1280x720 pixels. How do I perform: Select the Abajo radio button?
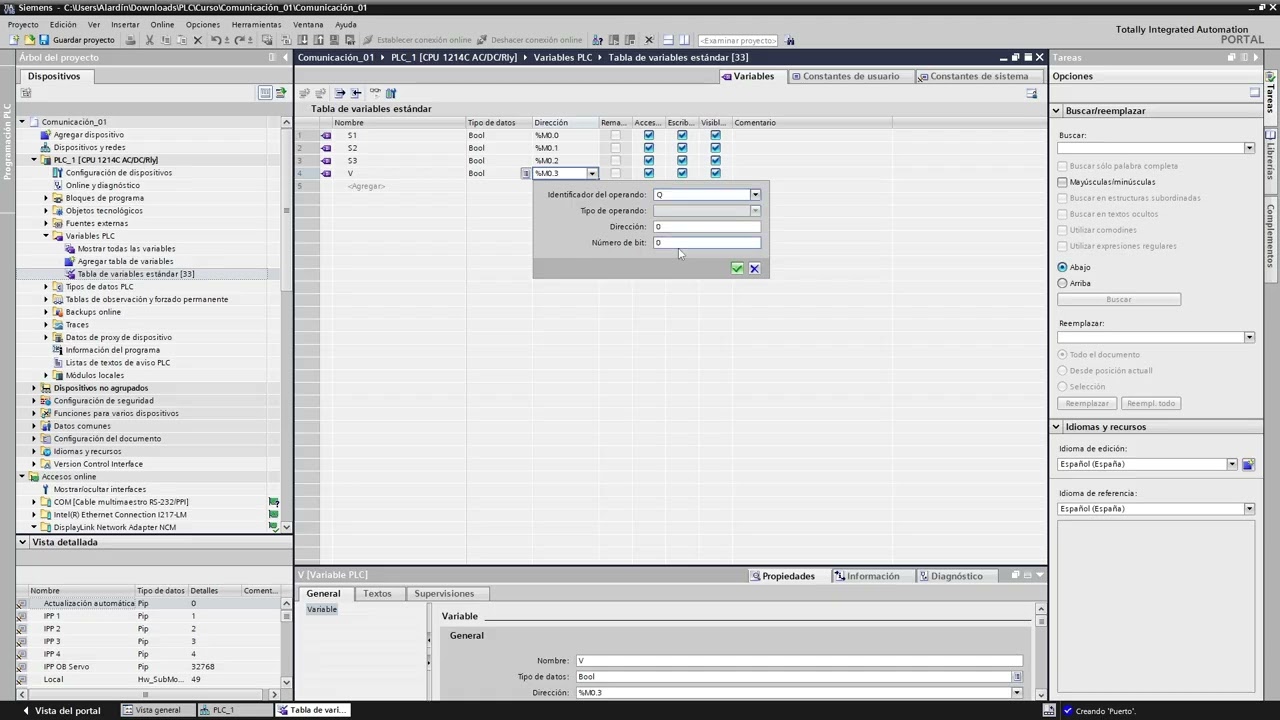coord(1062,267)
